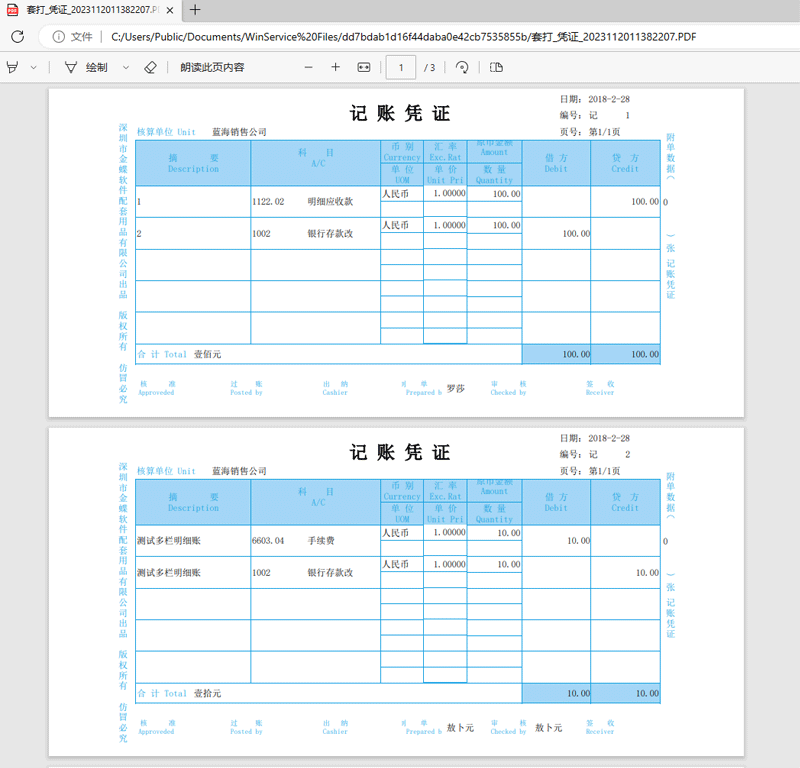Click the address bar file path
Viewport: 800px width, 768px height.
tap(400, 37)
